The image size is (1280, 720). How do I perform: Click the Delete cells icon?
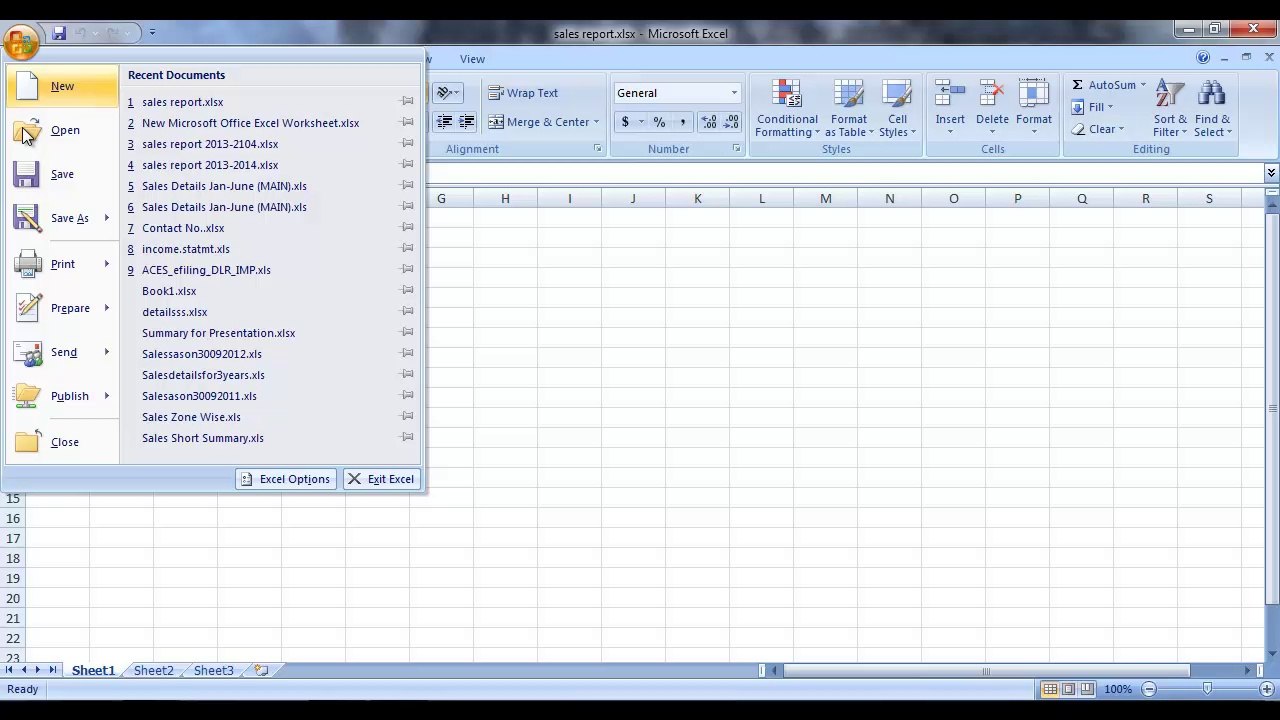(992, 95)
